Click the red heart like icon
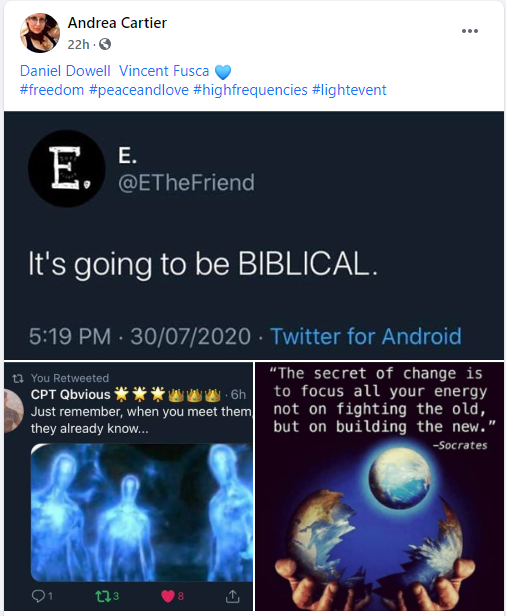This screenshot has height=616, width=506. 168,596
